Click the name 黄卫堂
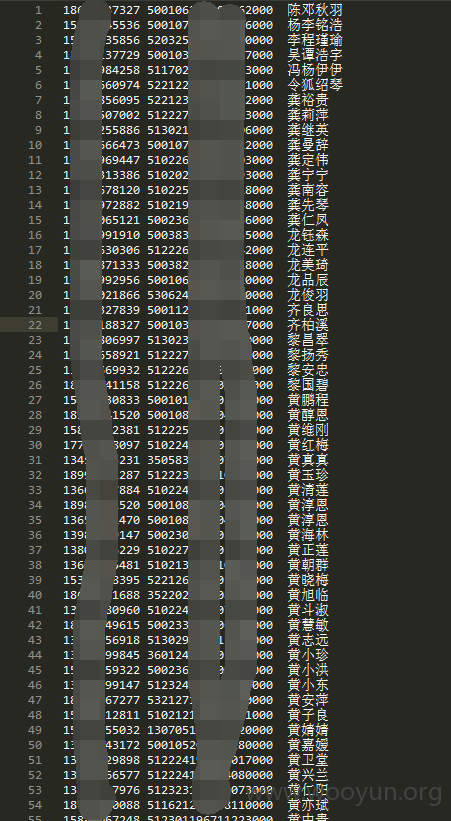Image resolution: width=451 pixels, height=821 pixels. 308,760
